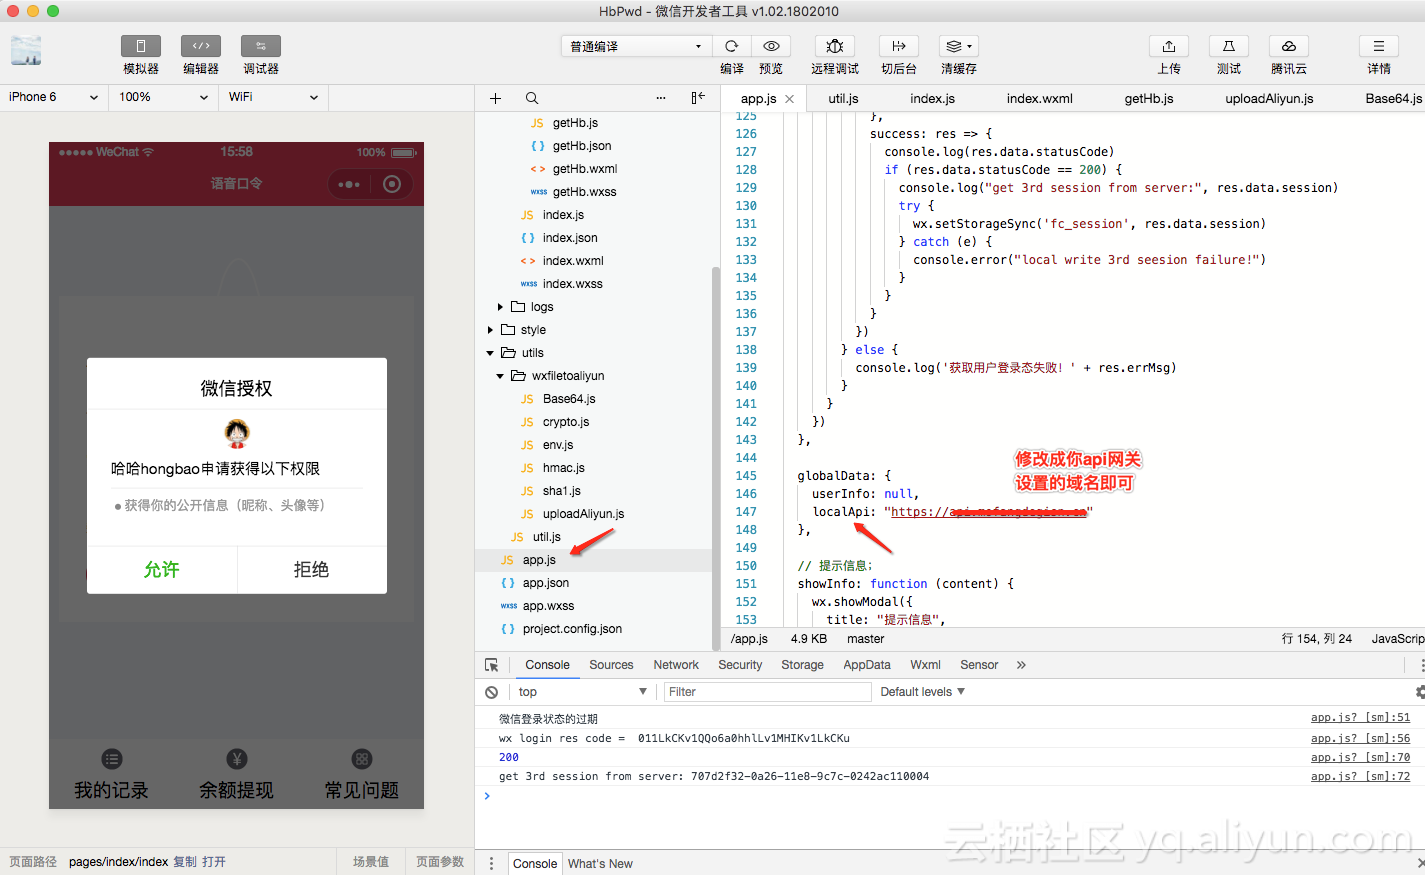
Task: Open uploadAliyun.js in the file tree
Action: 583,514
